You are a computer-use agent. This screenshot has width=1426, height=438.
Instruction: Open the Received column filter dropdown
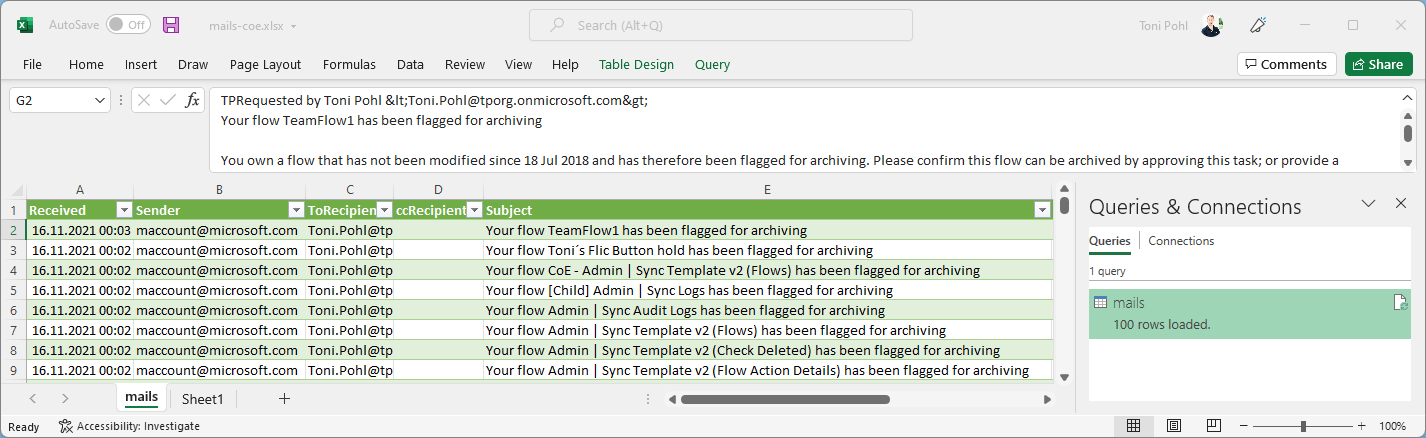[x=124, y=210]
